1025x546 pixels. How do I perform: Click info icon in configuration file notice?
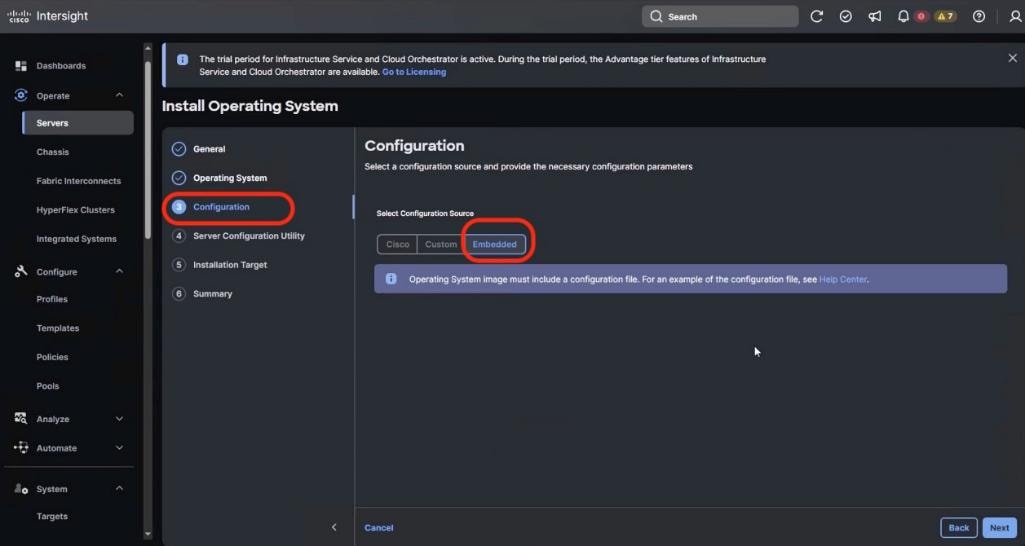[391, 279]
